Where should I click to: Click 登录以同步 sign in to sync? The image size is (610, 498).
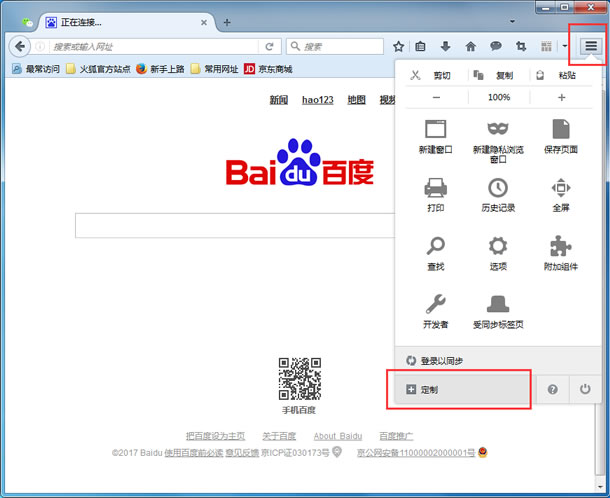coord(498,361)
